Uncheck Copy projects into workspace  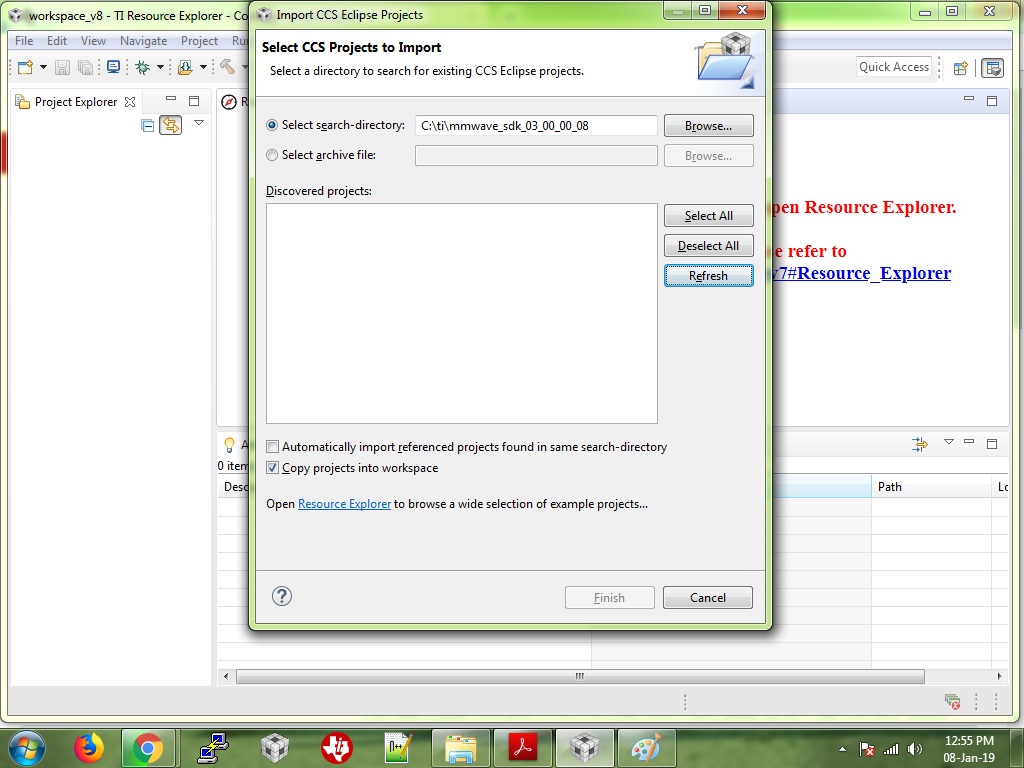pyautogui.click(x=272, y=468)
